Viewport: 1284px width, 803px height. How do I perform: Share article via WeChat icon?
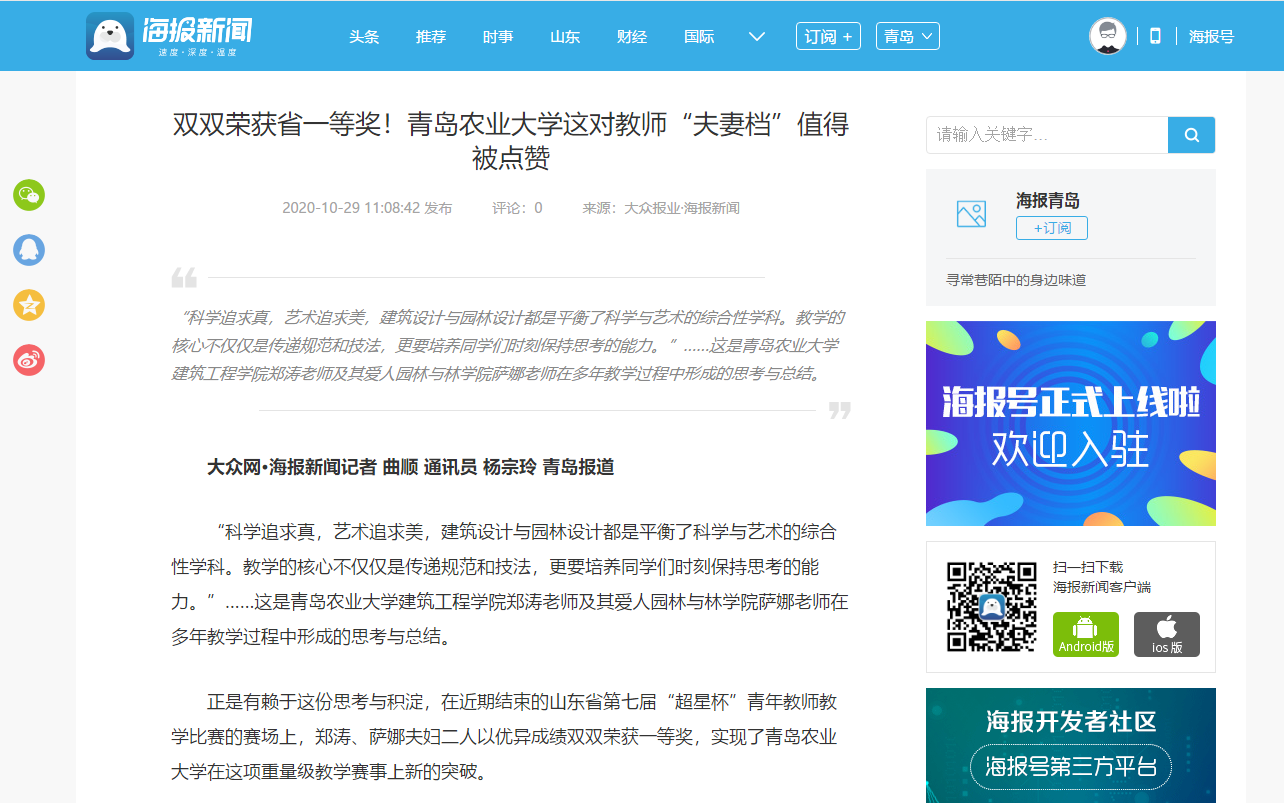coord(29,195)
